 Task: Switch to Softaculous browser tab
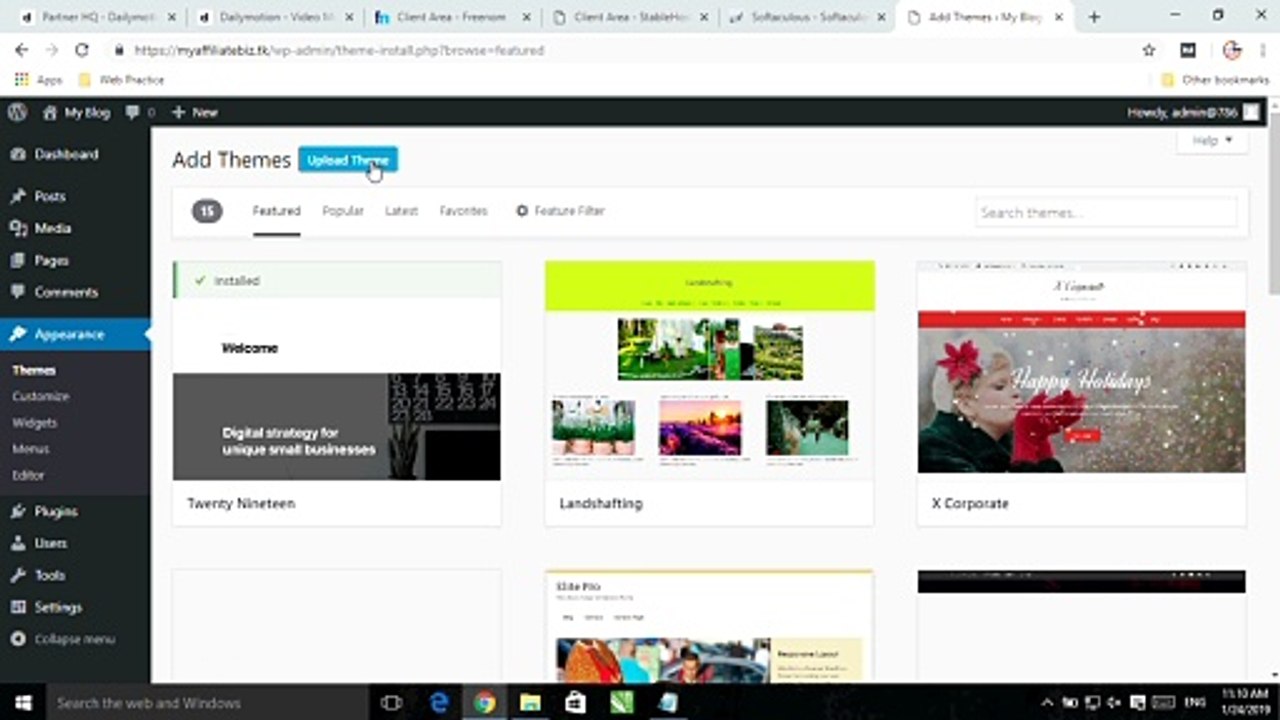tap(808, 17)
